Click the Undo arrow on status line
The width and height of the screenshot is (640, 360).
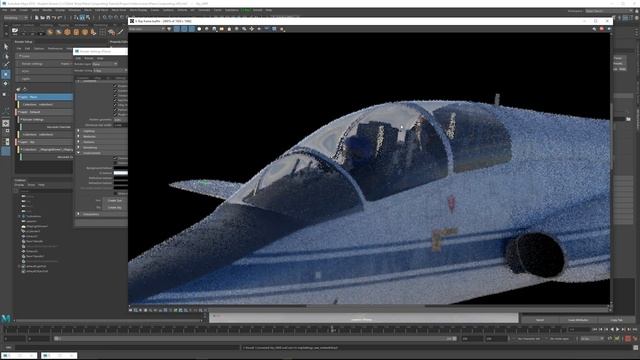click(x=54, y=18)
